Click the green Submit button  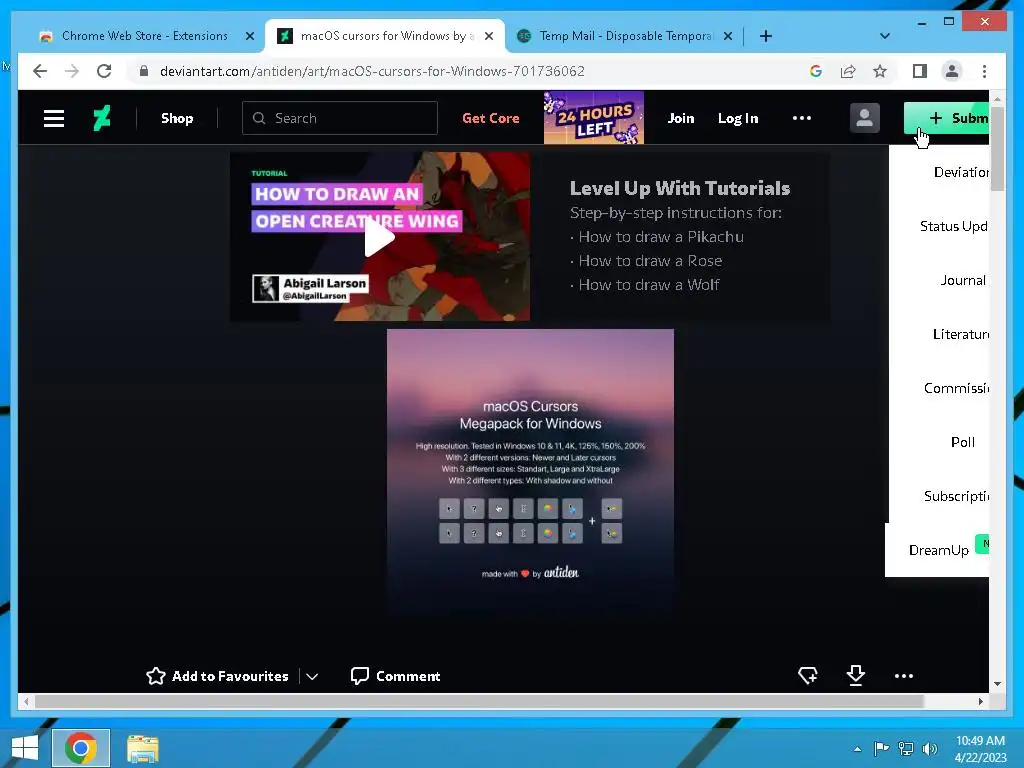946,118
